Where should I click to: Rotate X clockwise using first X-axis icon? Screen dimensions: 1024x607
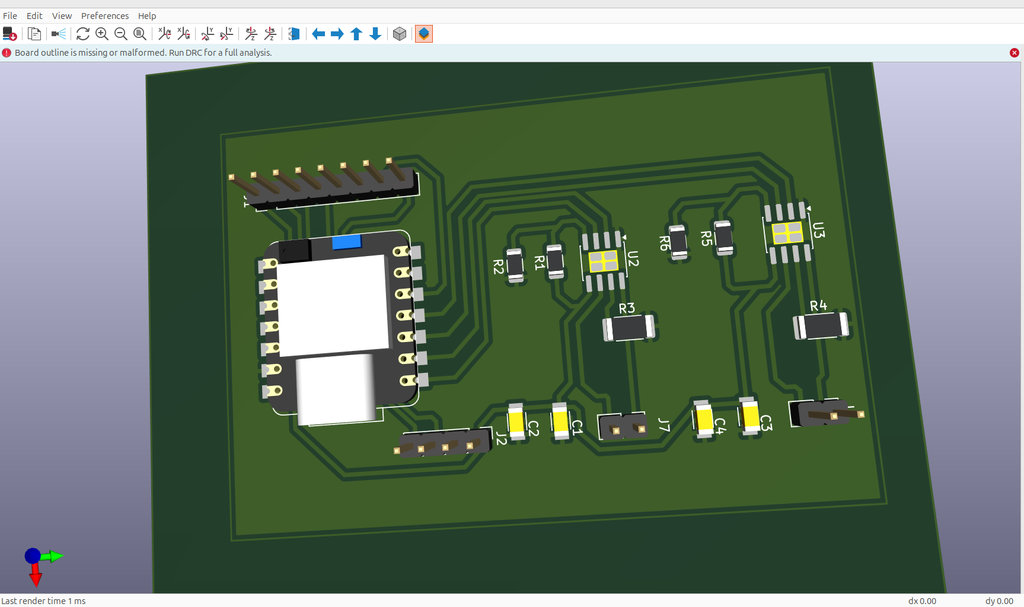click(x=165, y=33)
